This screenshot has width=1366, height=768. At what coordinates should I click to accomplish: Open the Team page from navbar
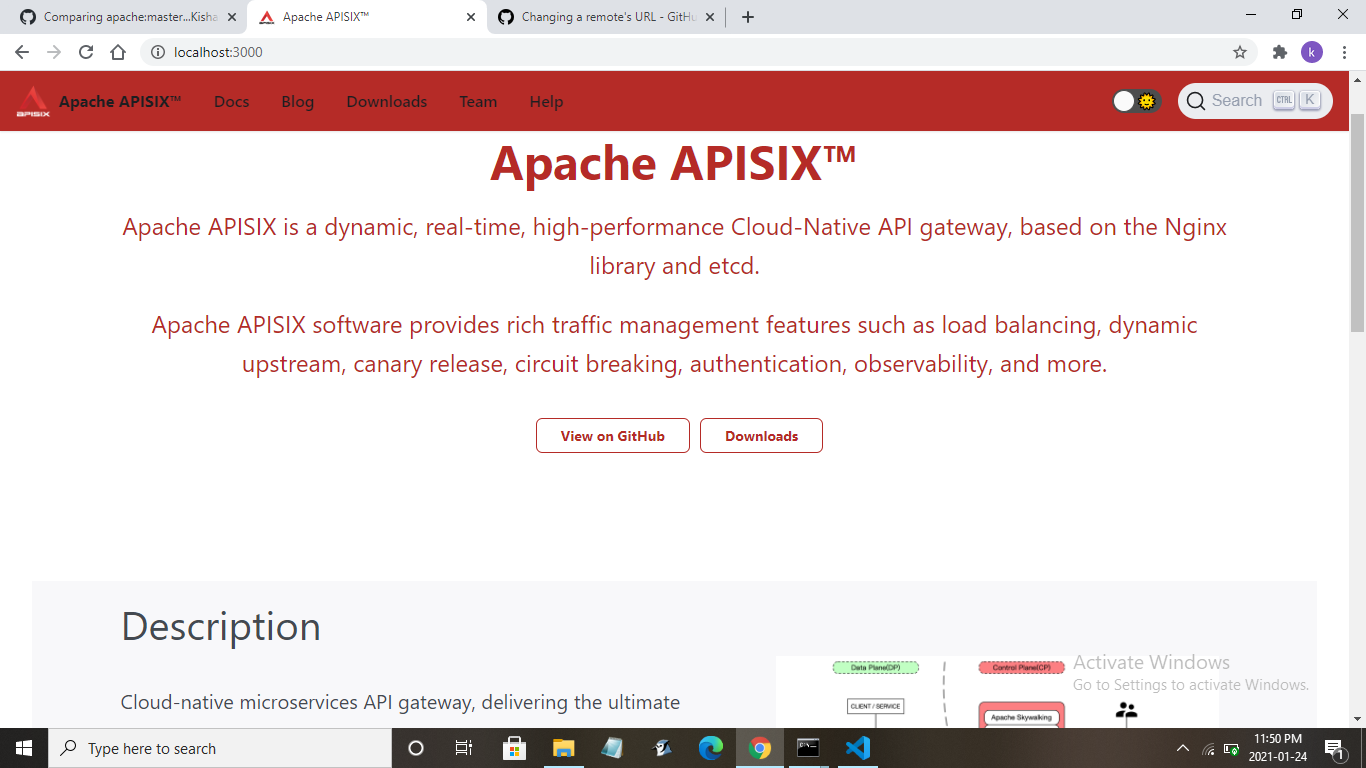pyautogui.click(x=478, y=101)
